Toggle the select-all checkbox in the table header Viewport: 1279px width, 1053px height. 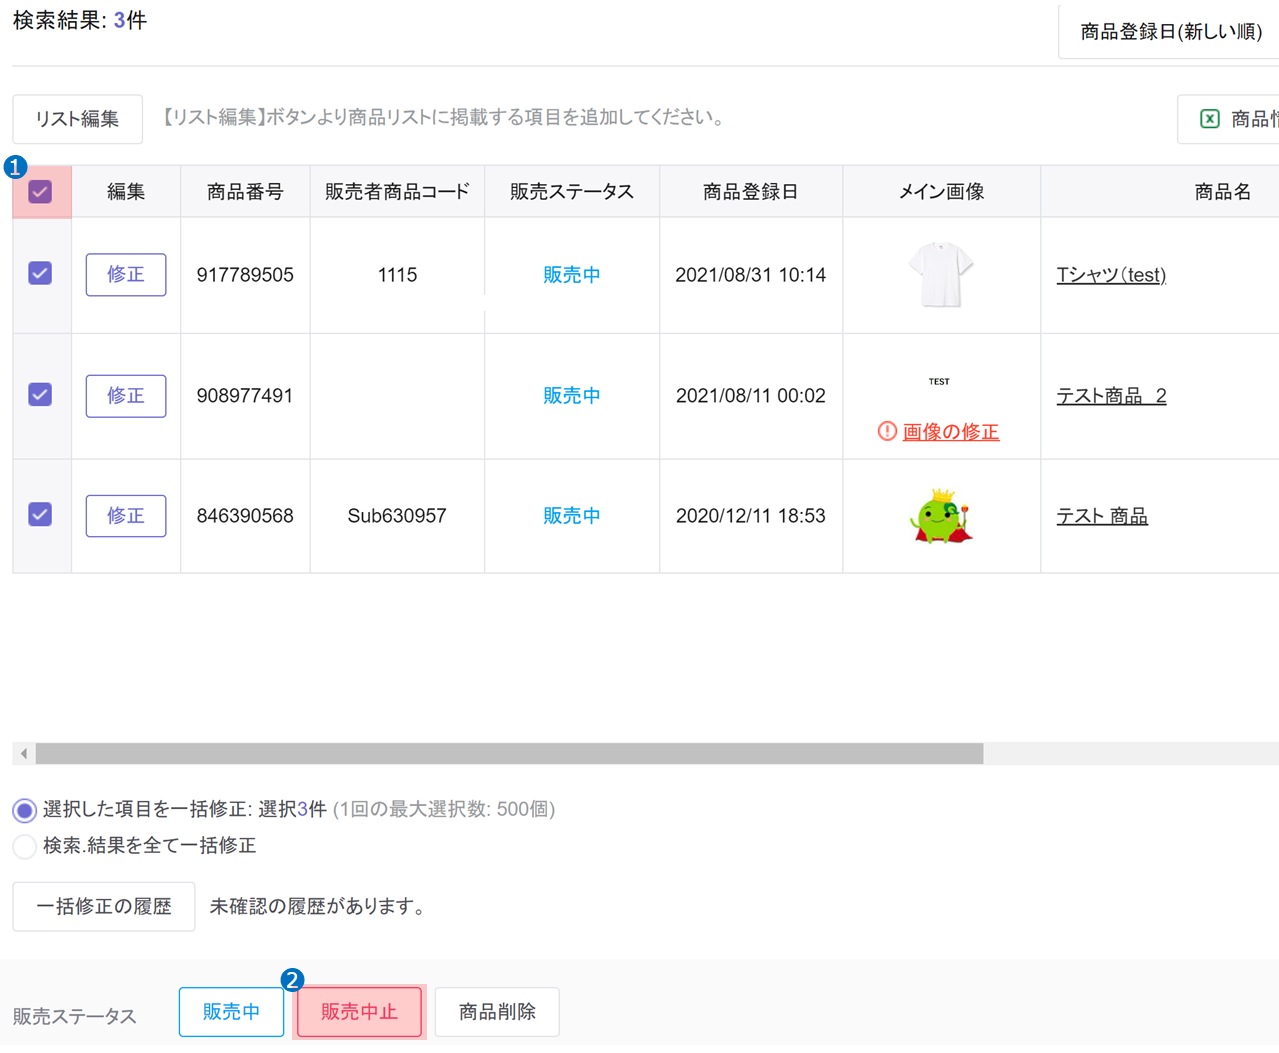40,190
